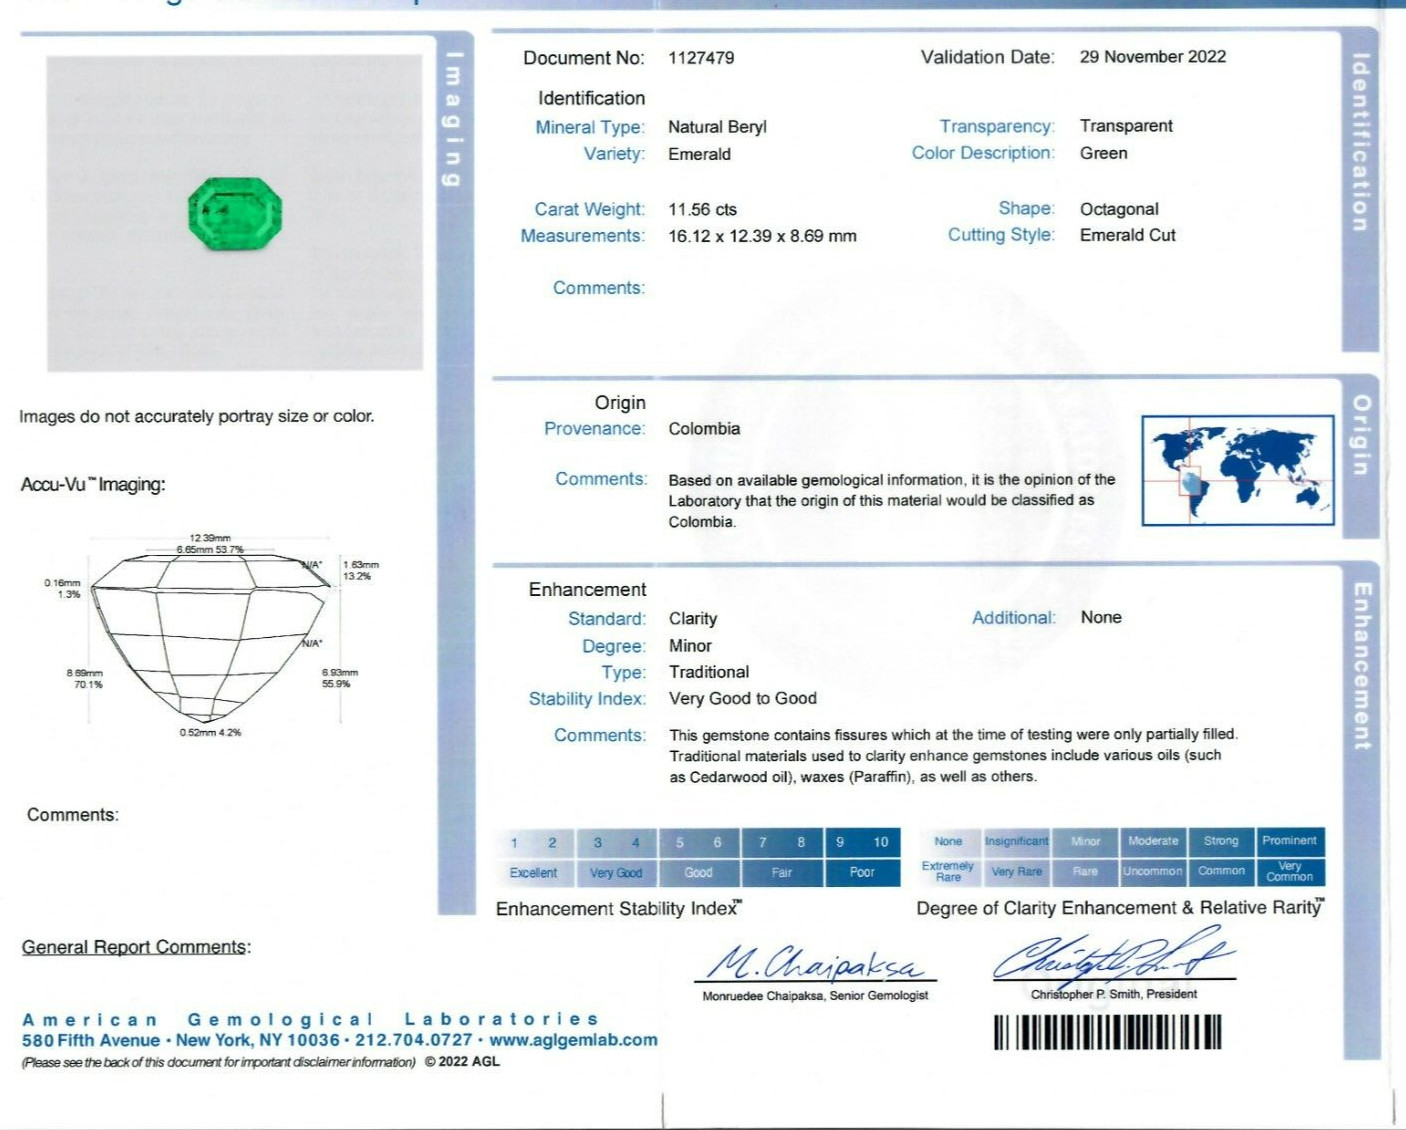This screenshot has width=1406, height=1130.
Task: Select the vertical Imaging side tab
Action: pos(455,118)
